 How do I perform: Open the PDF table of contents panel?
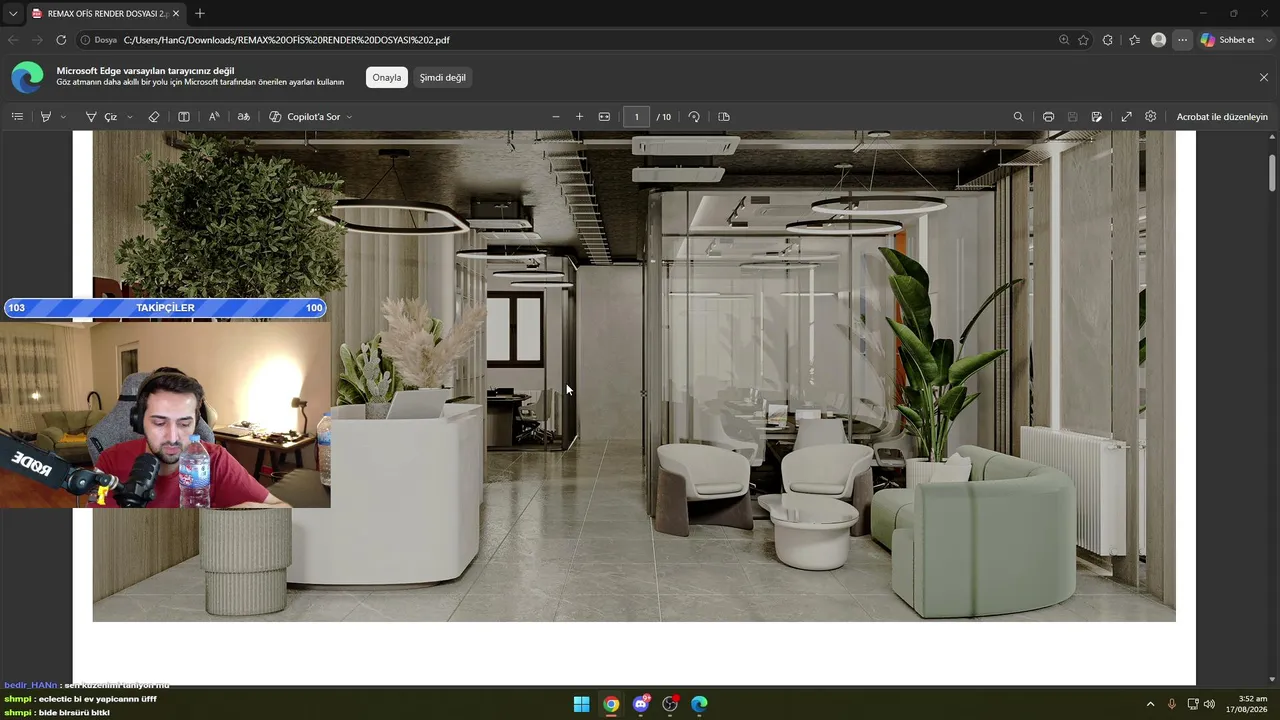(x=17, y=117)
